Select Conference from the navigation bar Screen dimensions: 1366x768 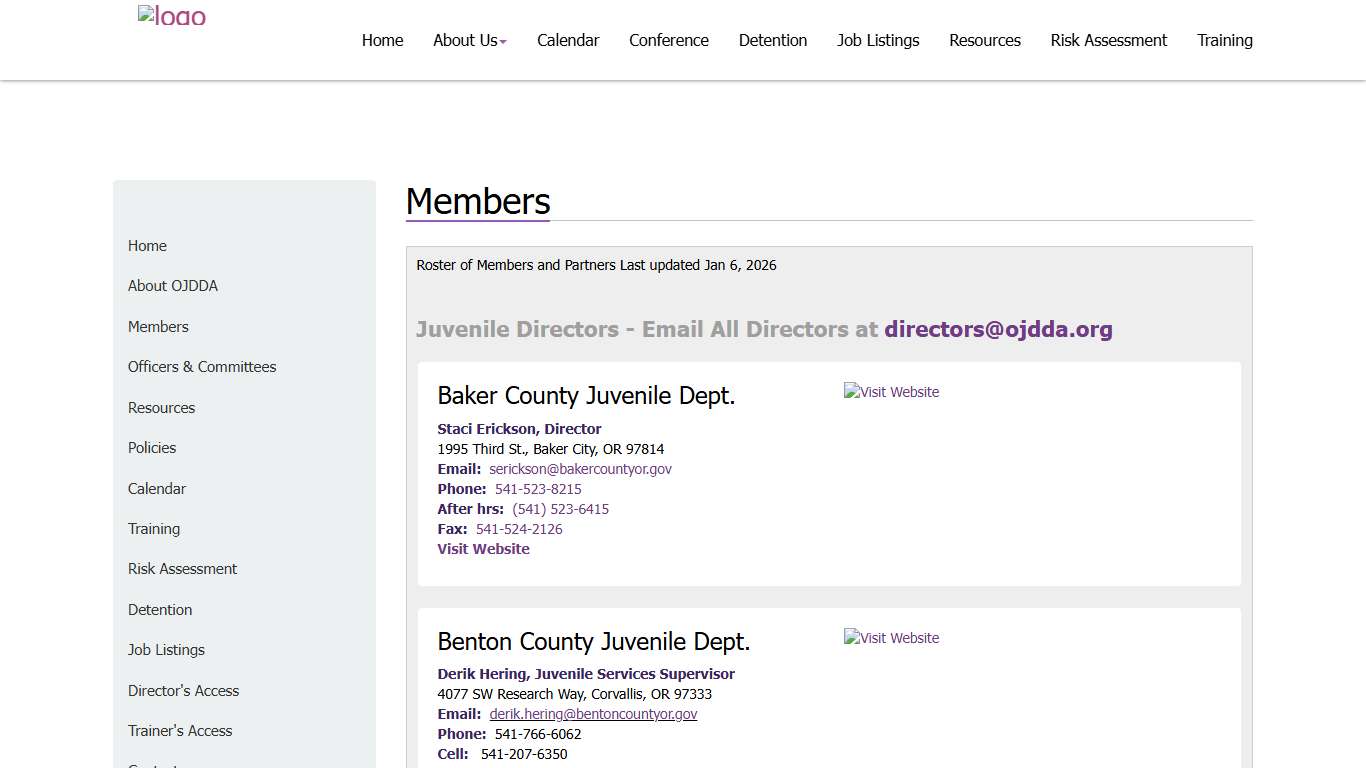(x=668, y=40)
